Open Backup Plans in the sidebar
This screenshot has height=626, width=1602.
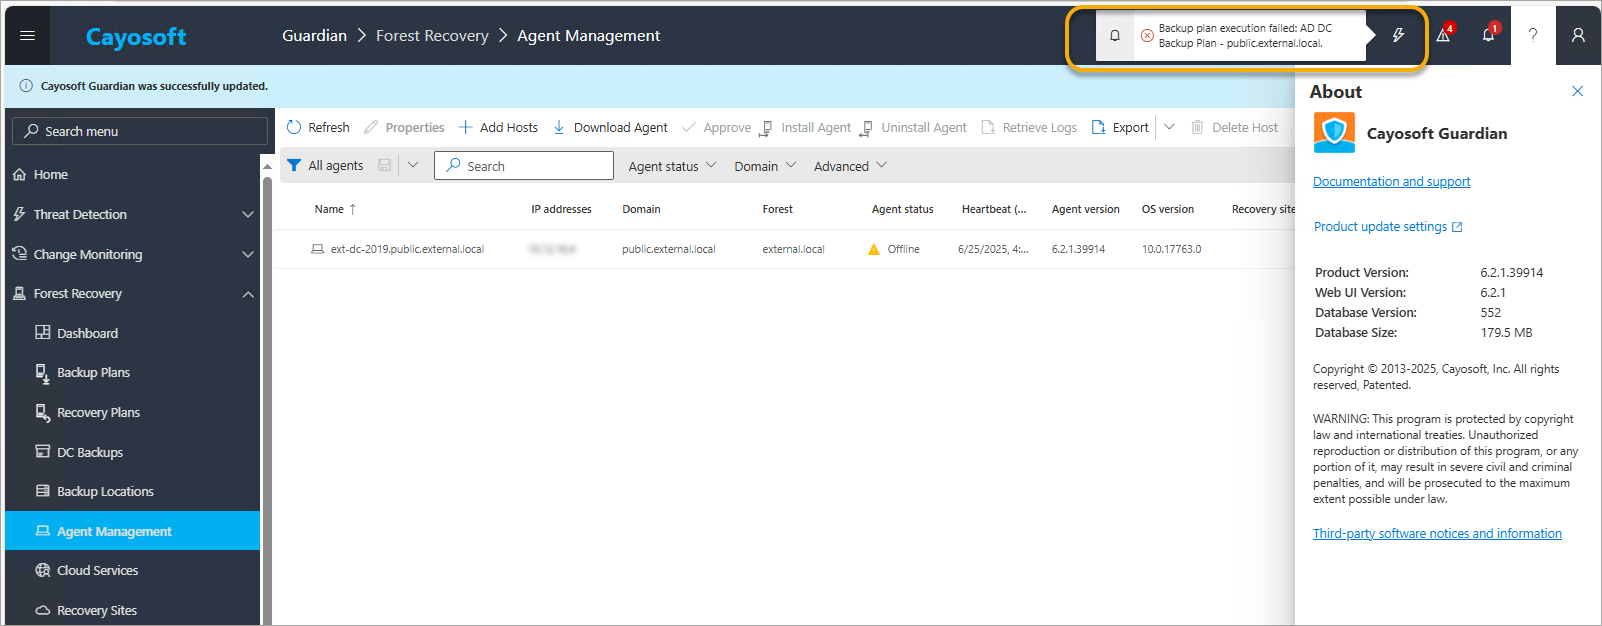pos(93,372)
